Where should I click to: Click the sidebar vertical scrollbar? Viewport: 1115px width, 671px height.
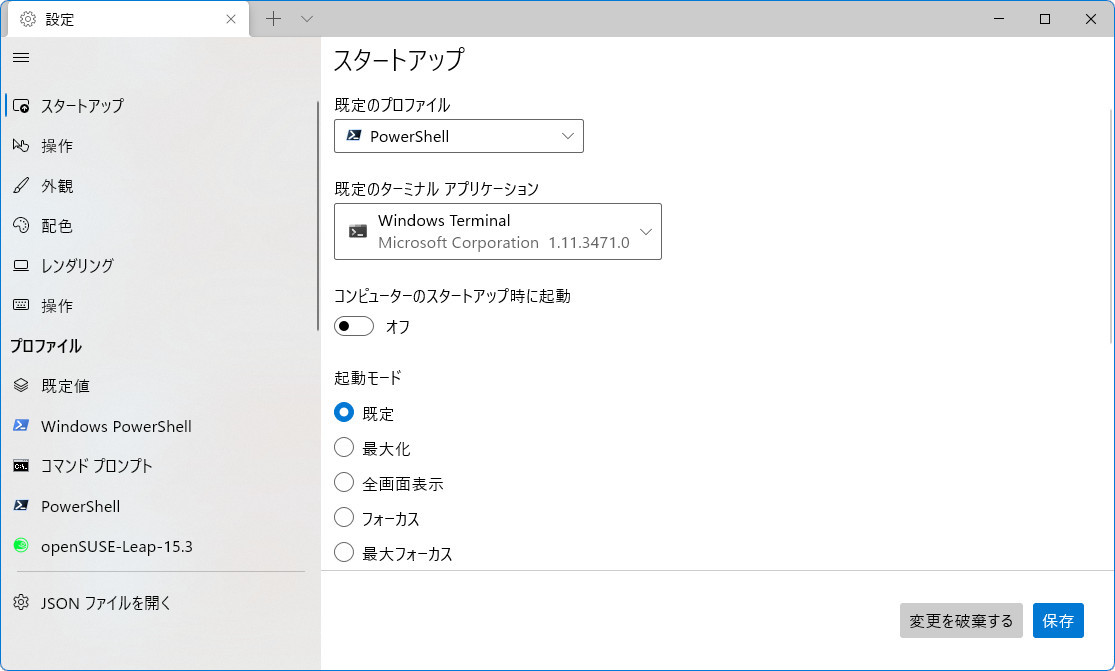(x=318, y=215)
